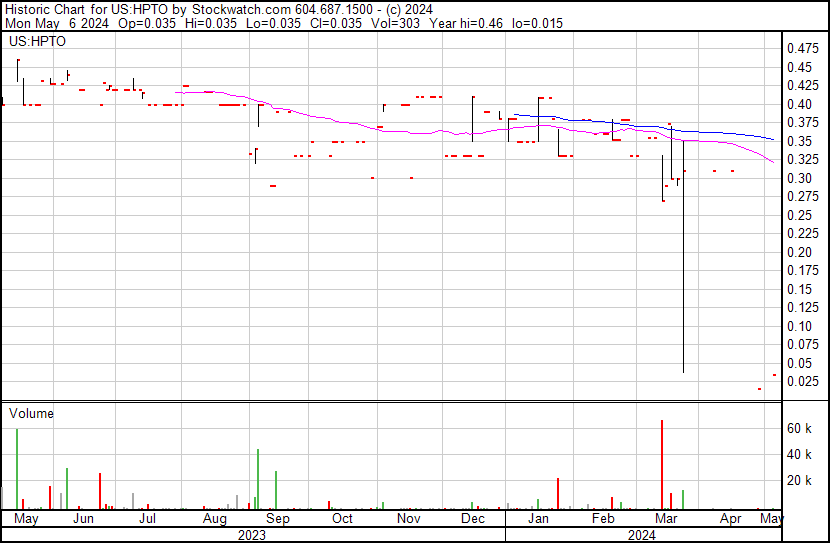The width and height of the screenshot is (830, 543).
Task: Select the 0.275 price axis label
Action: pyautogui.click(x=802, y=197)
